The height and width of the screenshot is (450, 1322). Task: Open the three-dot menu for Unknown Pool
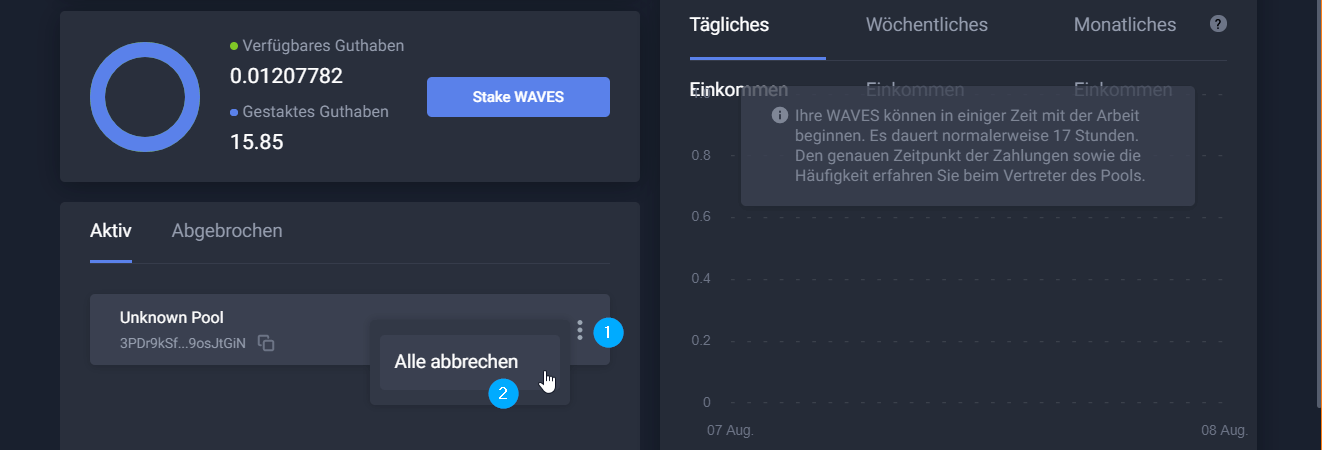pyautogui.click(x=580, y=330)
